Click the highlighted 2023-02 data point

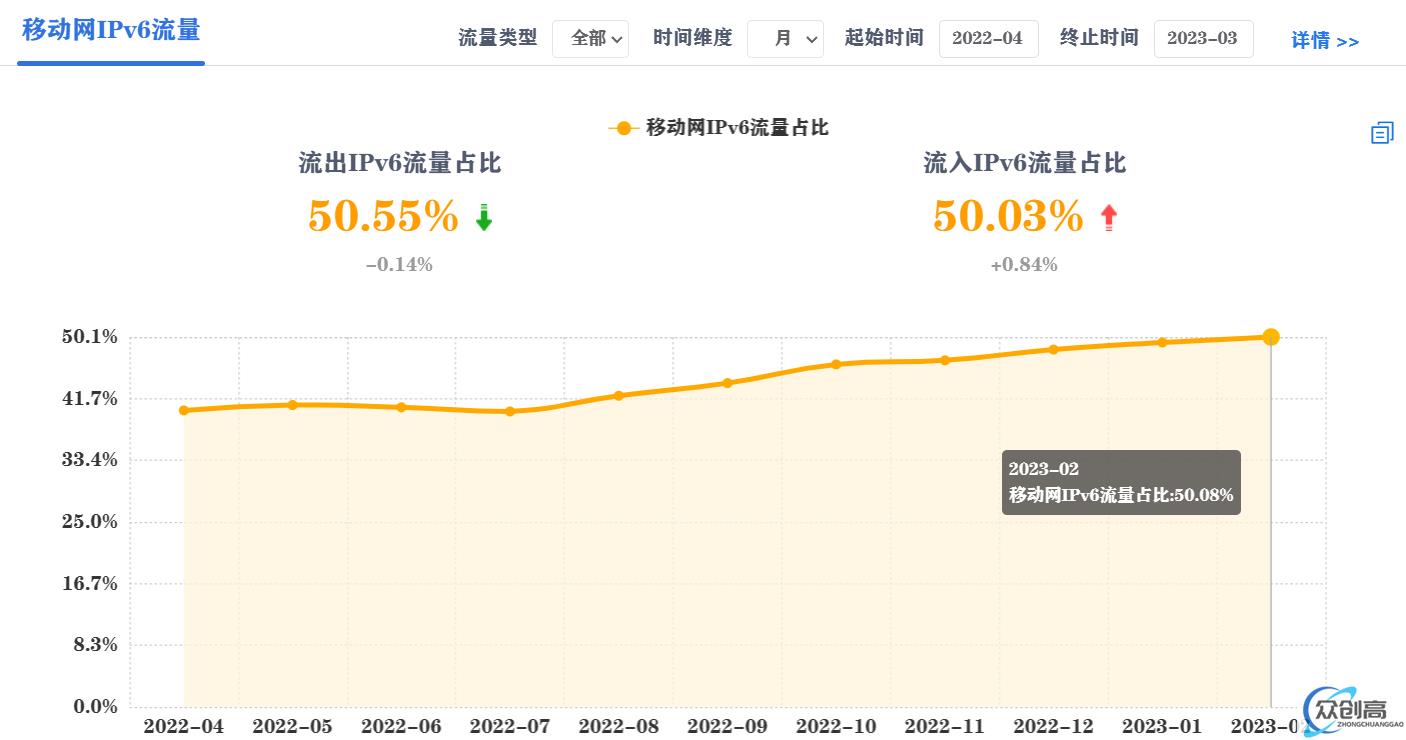tap(1270, 337)
